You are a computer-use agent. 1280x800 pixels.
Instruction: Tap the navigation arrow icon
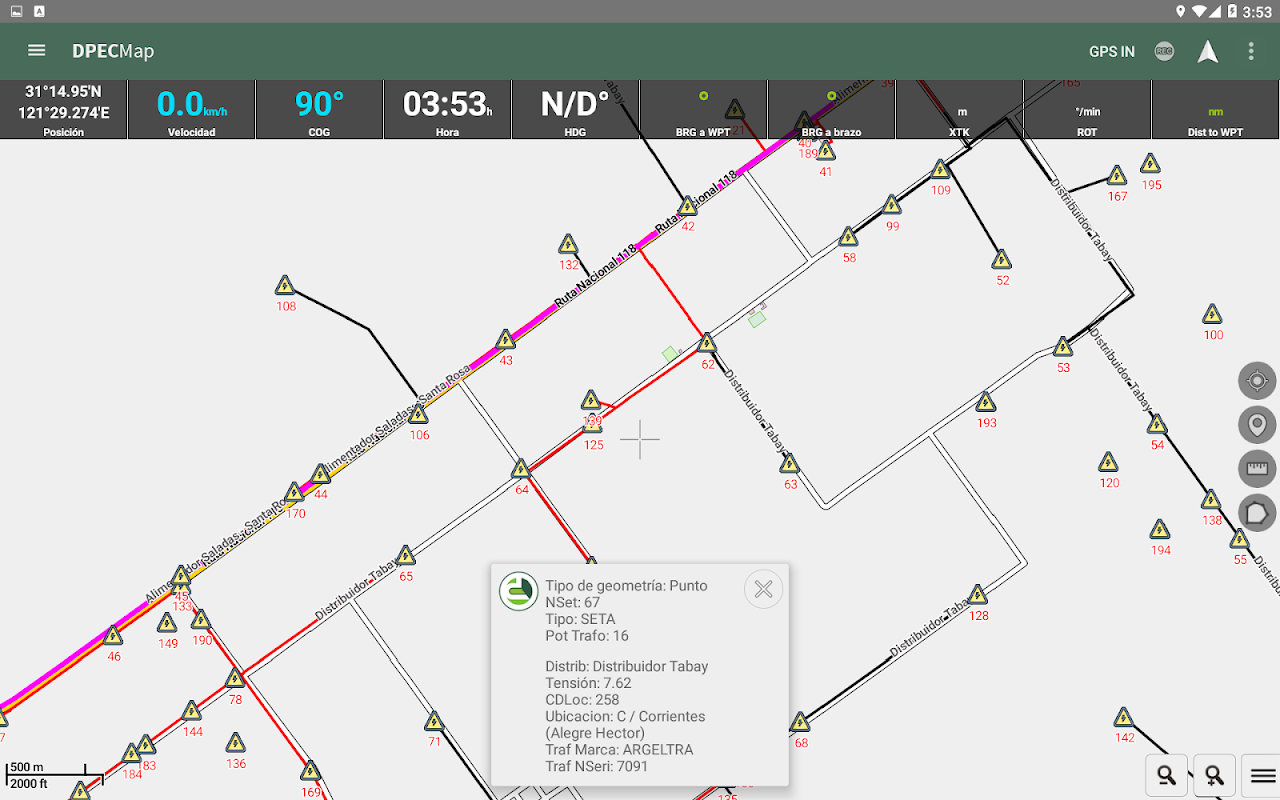[x=1208, y=51]
